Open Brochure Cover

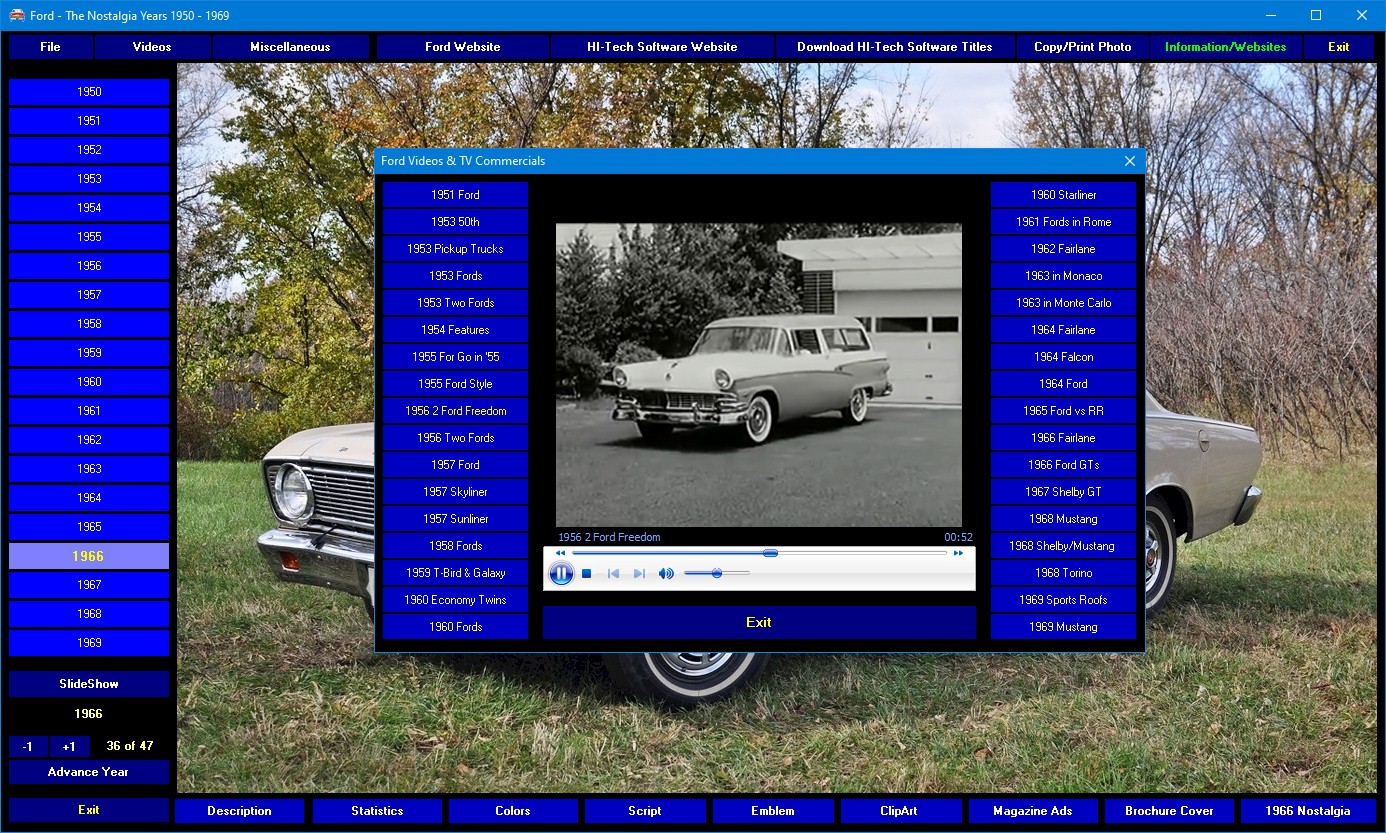tap(1169, 811)
